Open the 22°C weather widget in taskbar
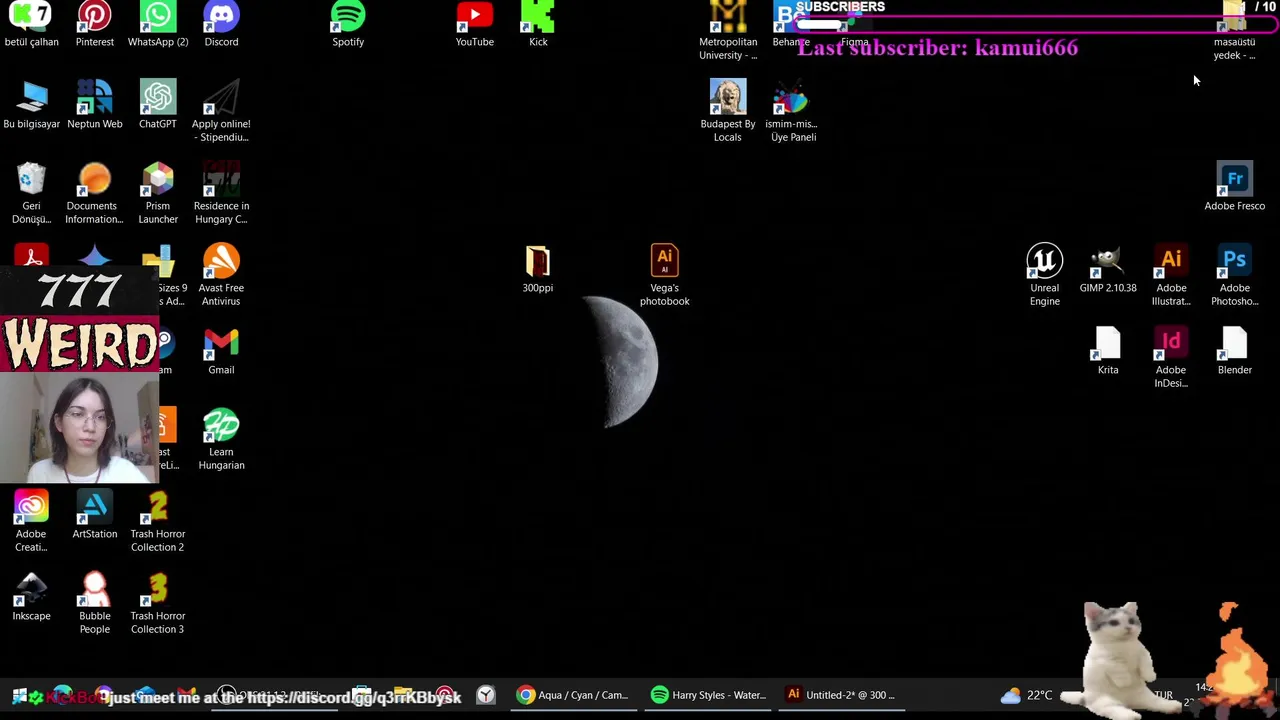This screenshot has width=1280, height=720. tap(1026, 695)
